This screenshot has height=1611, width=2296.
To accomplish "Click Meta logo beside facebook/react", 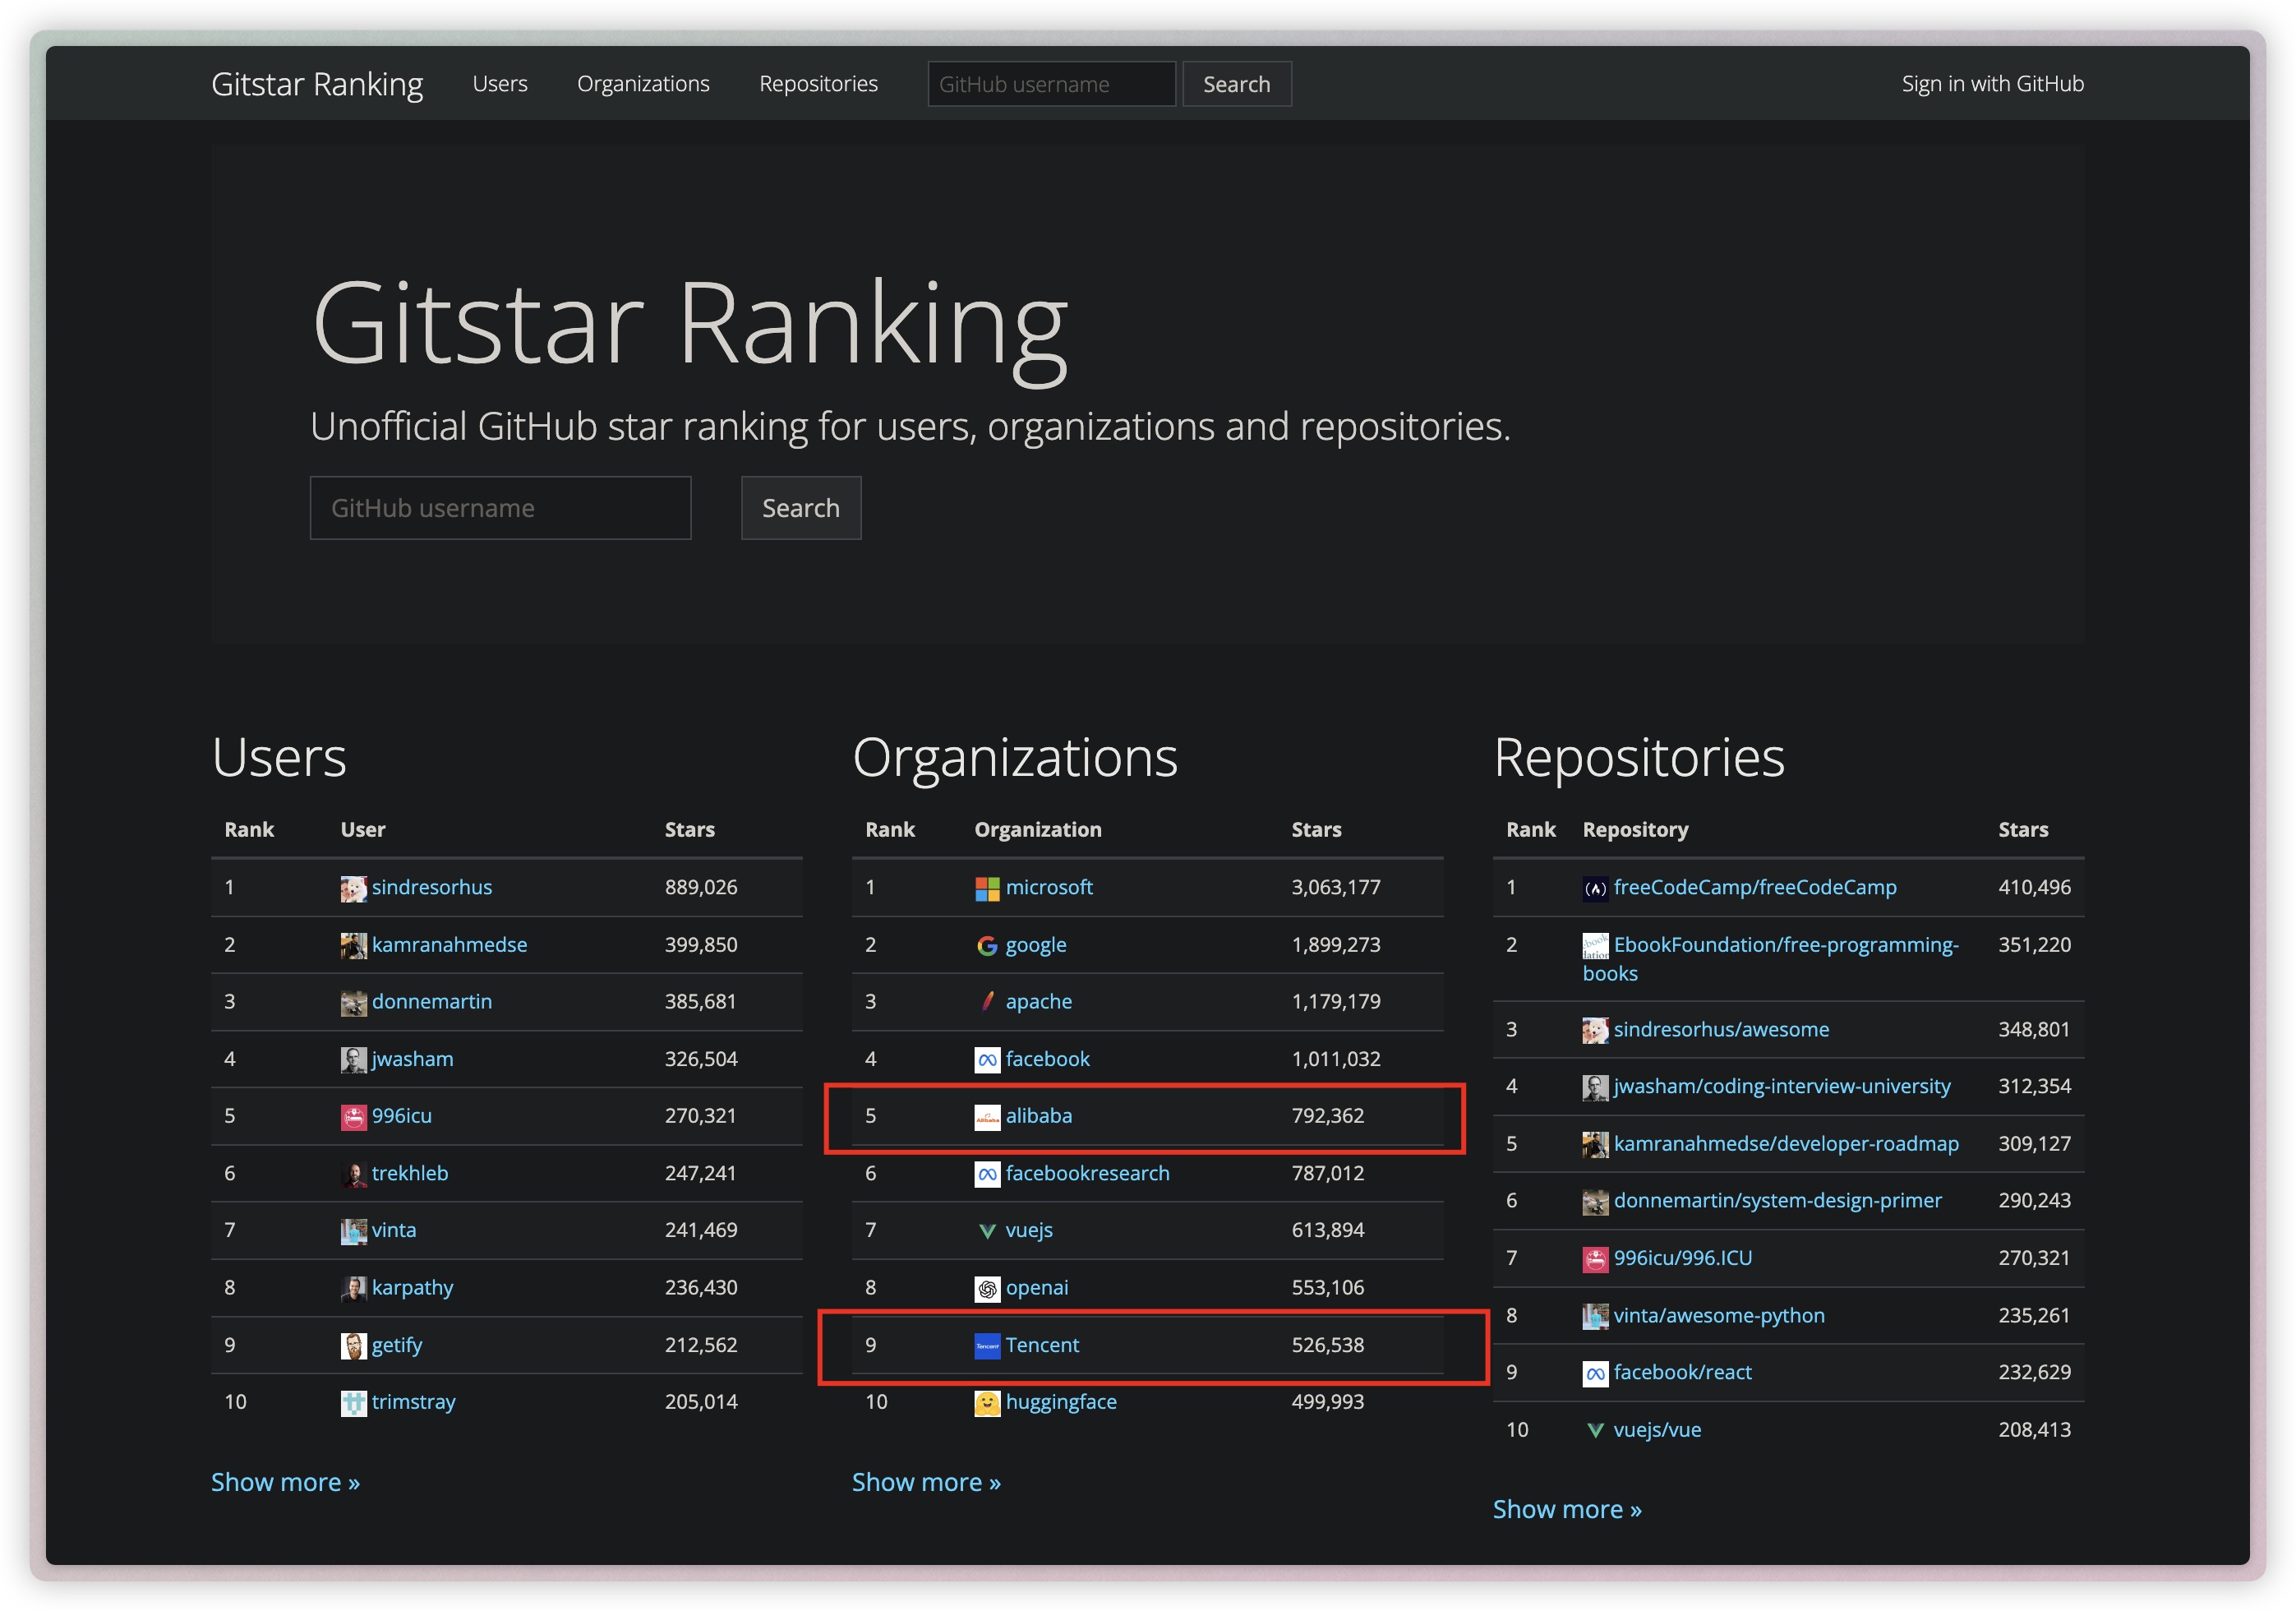I will click(1595, 1373).
